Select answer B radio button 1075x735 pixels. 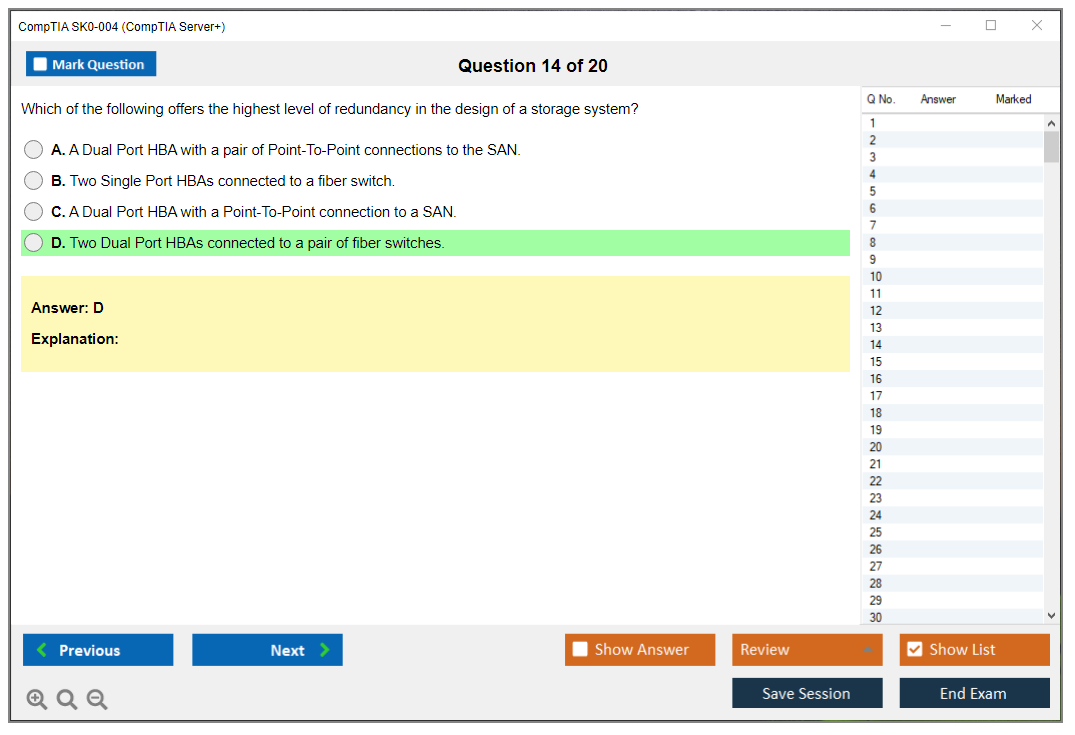click(34, 181)
